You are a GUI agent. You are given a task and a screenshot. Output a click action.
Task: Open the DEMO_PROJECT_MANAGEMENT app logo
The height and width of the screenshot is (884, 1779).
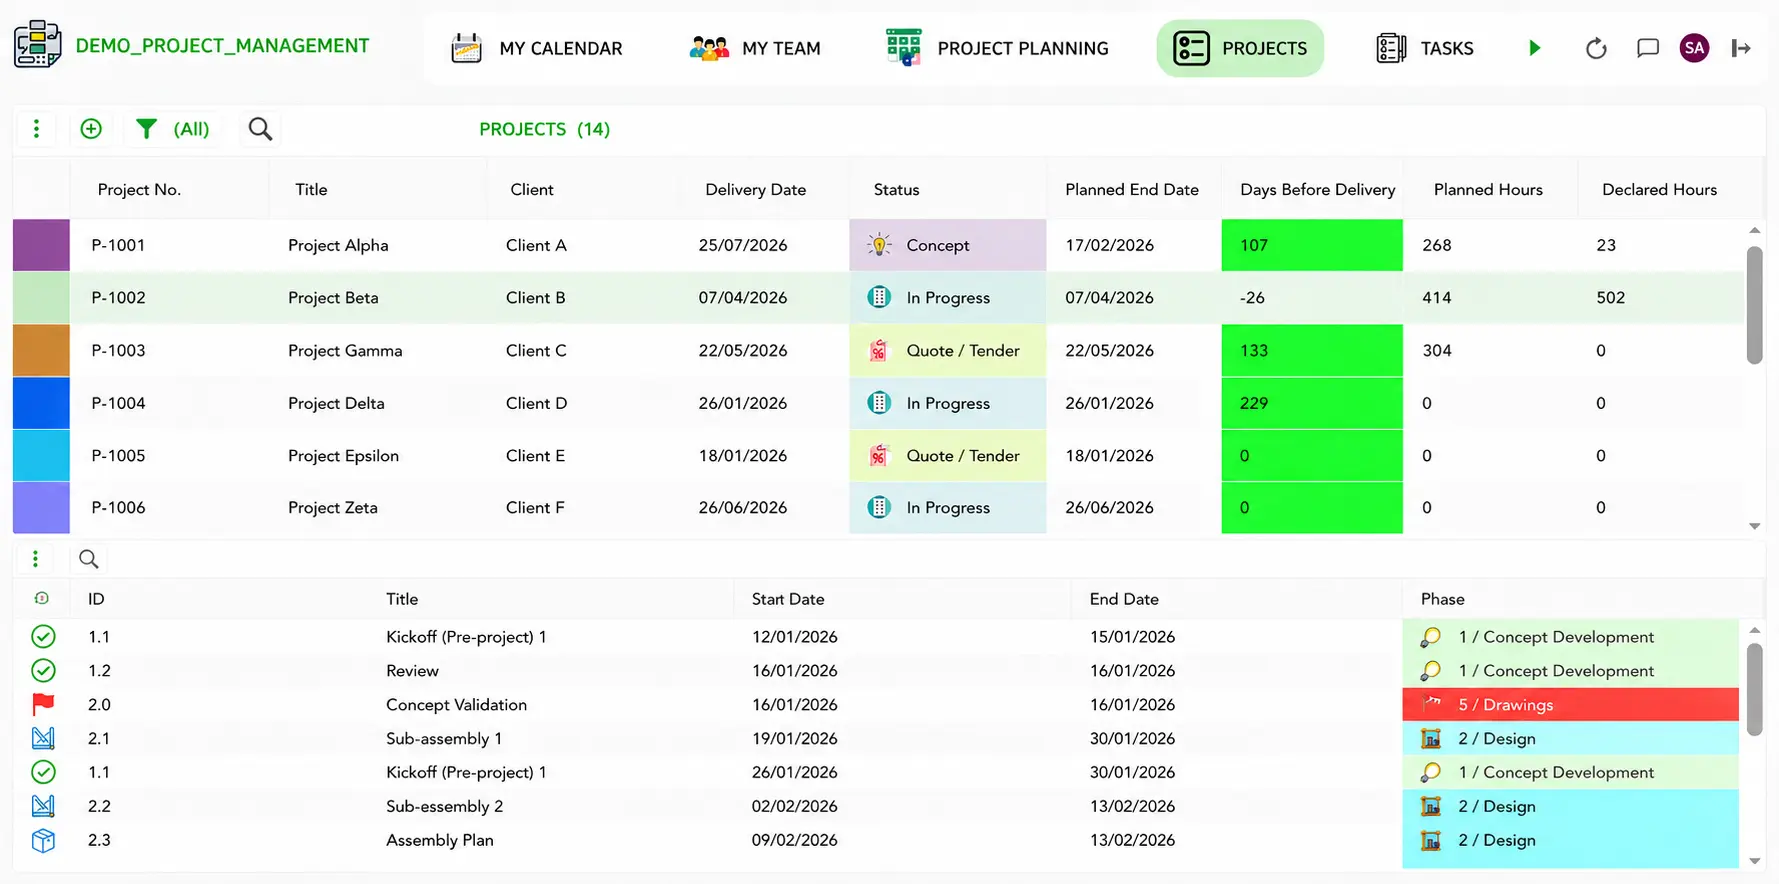38,45
